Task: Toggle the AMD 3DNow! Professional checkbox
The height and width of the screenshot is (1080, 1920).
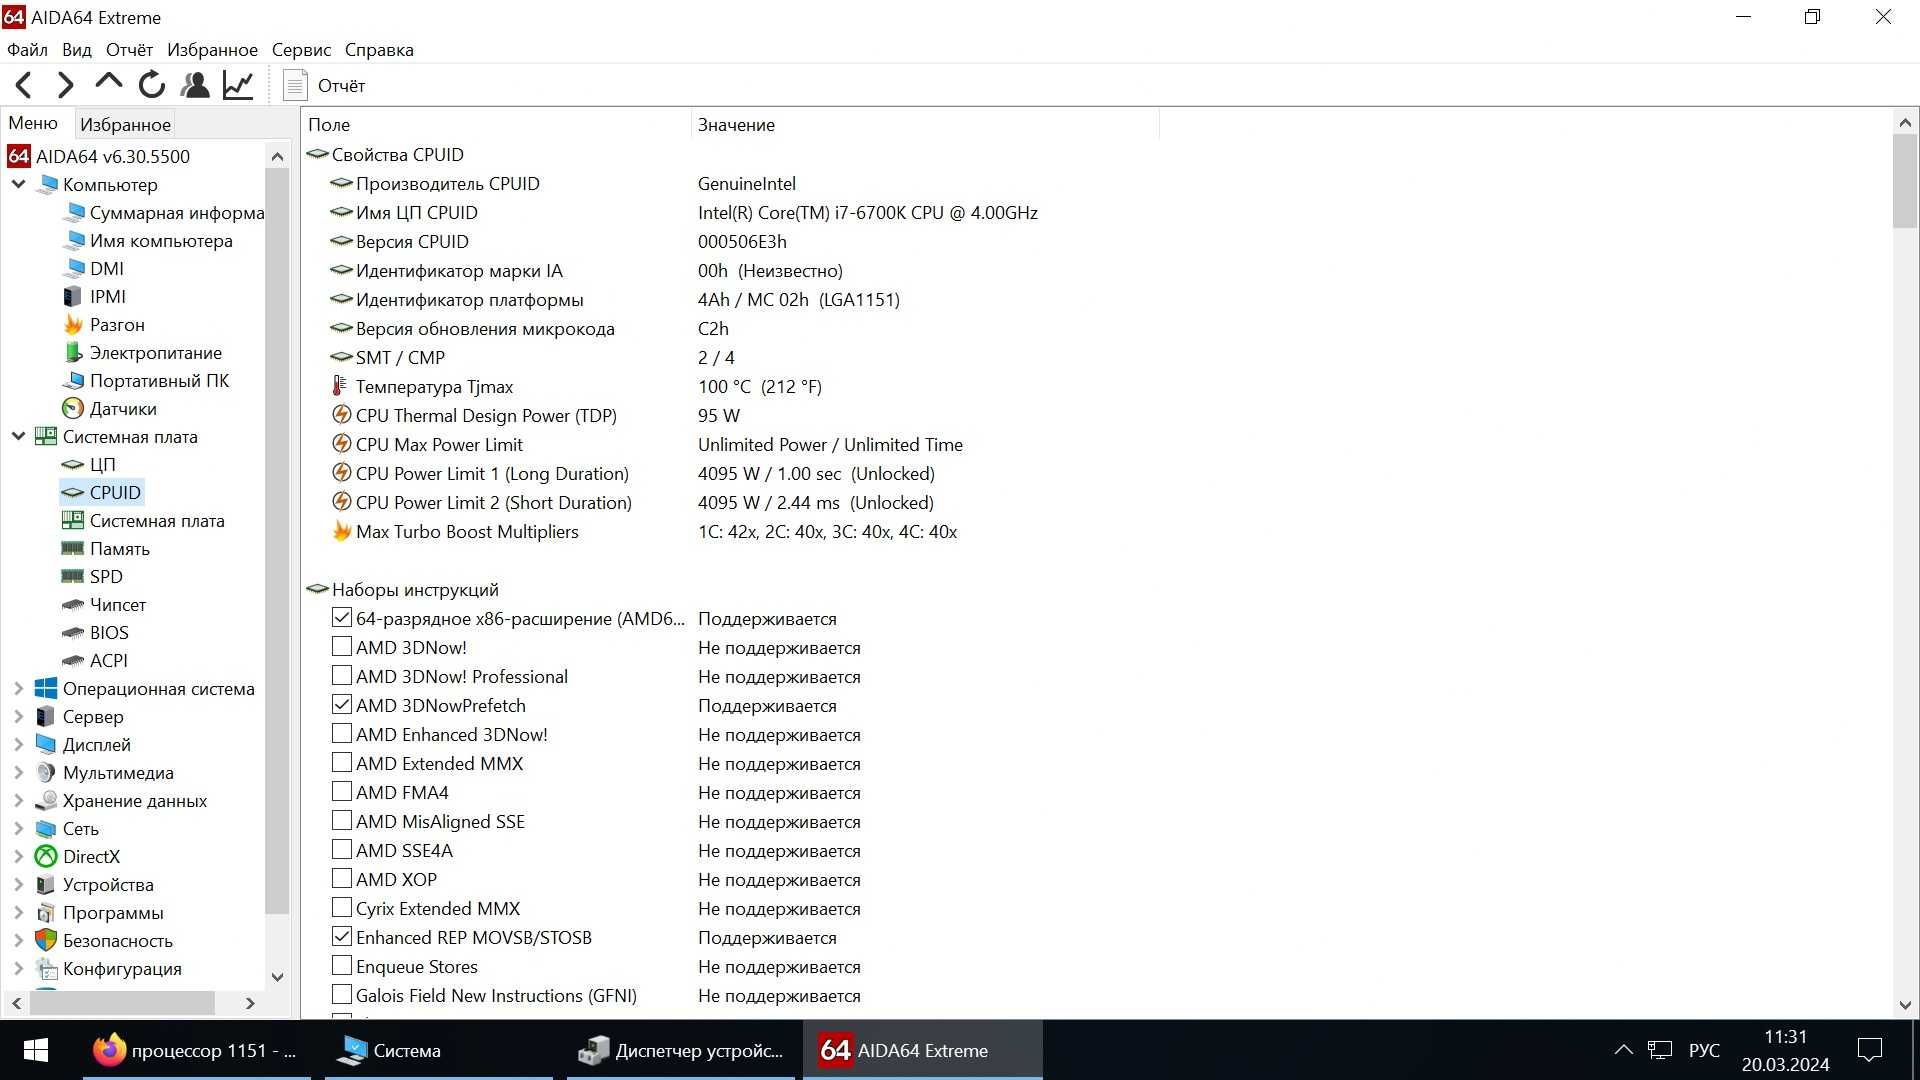Action: pyautogui.click(x=342, y=676)
